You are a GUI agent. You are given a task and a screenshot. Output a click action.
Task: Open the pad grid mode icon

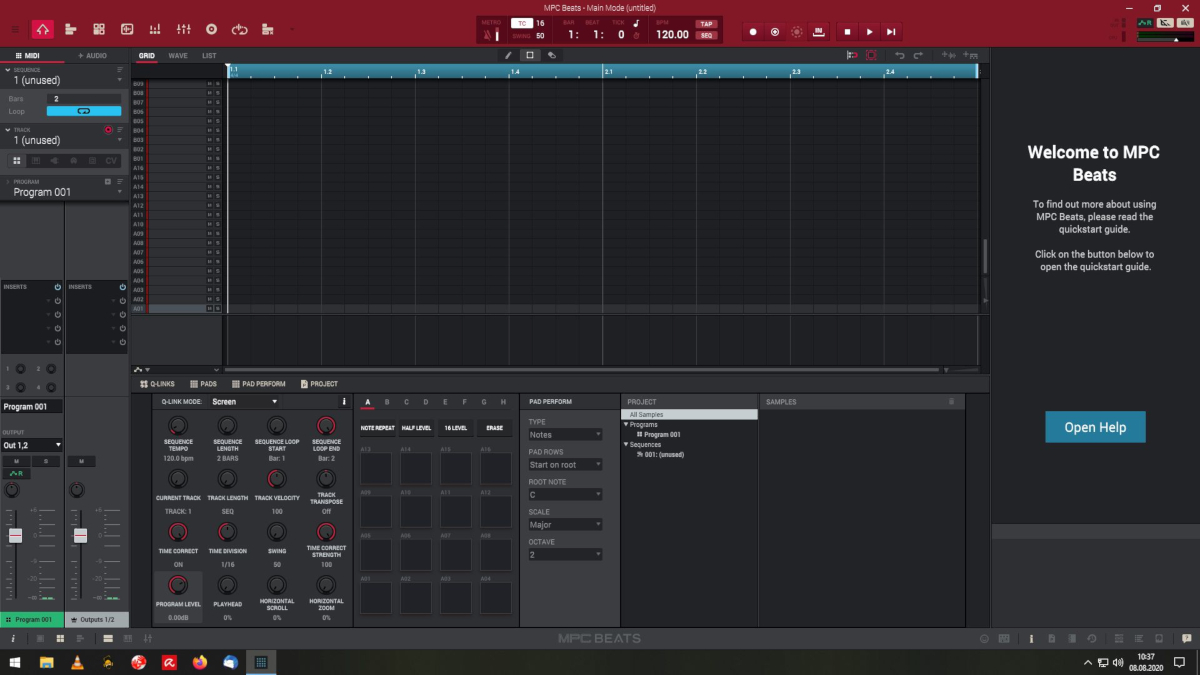point(99,30)
